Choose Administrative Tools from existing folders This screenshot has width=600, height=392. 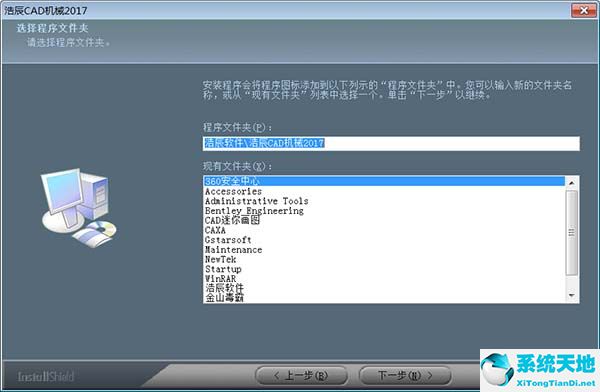coord(384,201)
